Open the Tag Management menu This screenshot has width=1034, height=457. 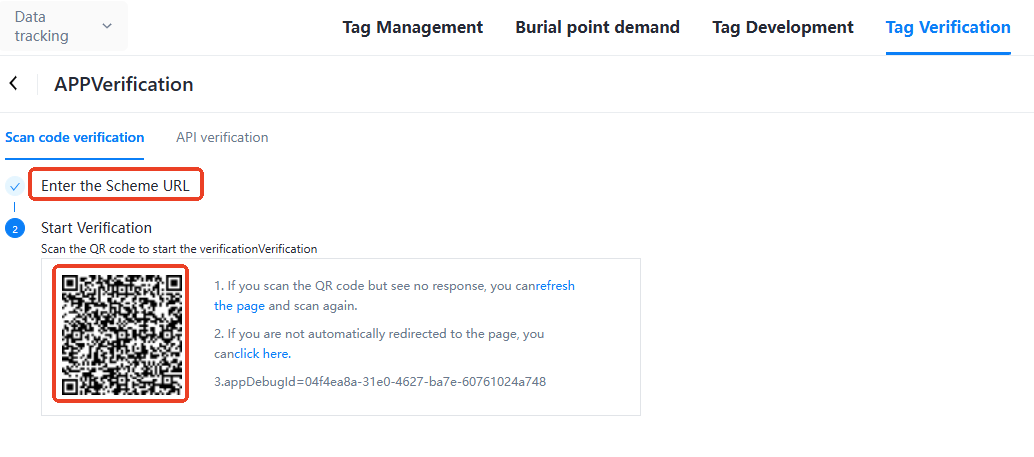(x=412, y=27)
